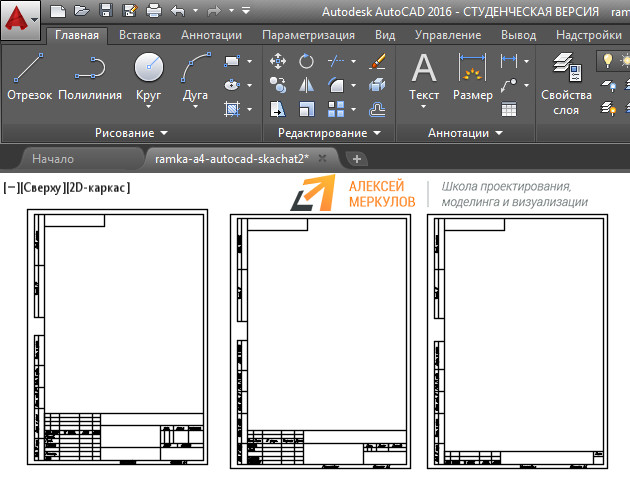The height and width of the screenshot is (481, 630).
Task: Click the Save As icon
Action: (x=130, y=11)
